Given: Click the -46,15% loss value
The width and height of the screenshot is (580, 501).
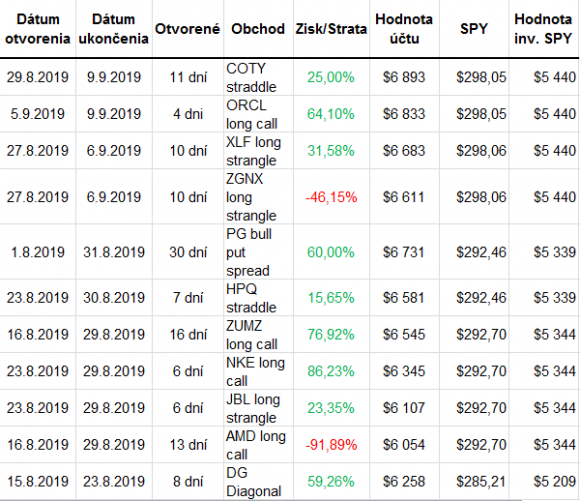Looking at the screenshot, I should click(331, 197).
